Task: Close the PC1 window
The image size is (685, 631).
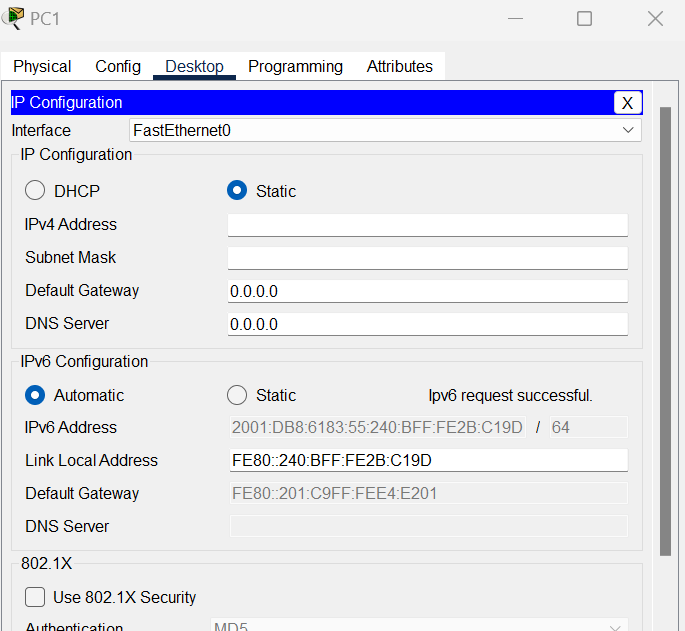Action: coord(655,19)
